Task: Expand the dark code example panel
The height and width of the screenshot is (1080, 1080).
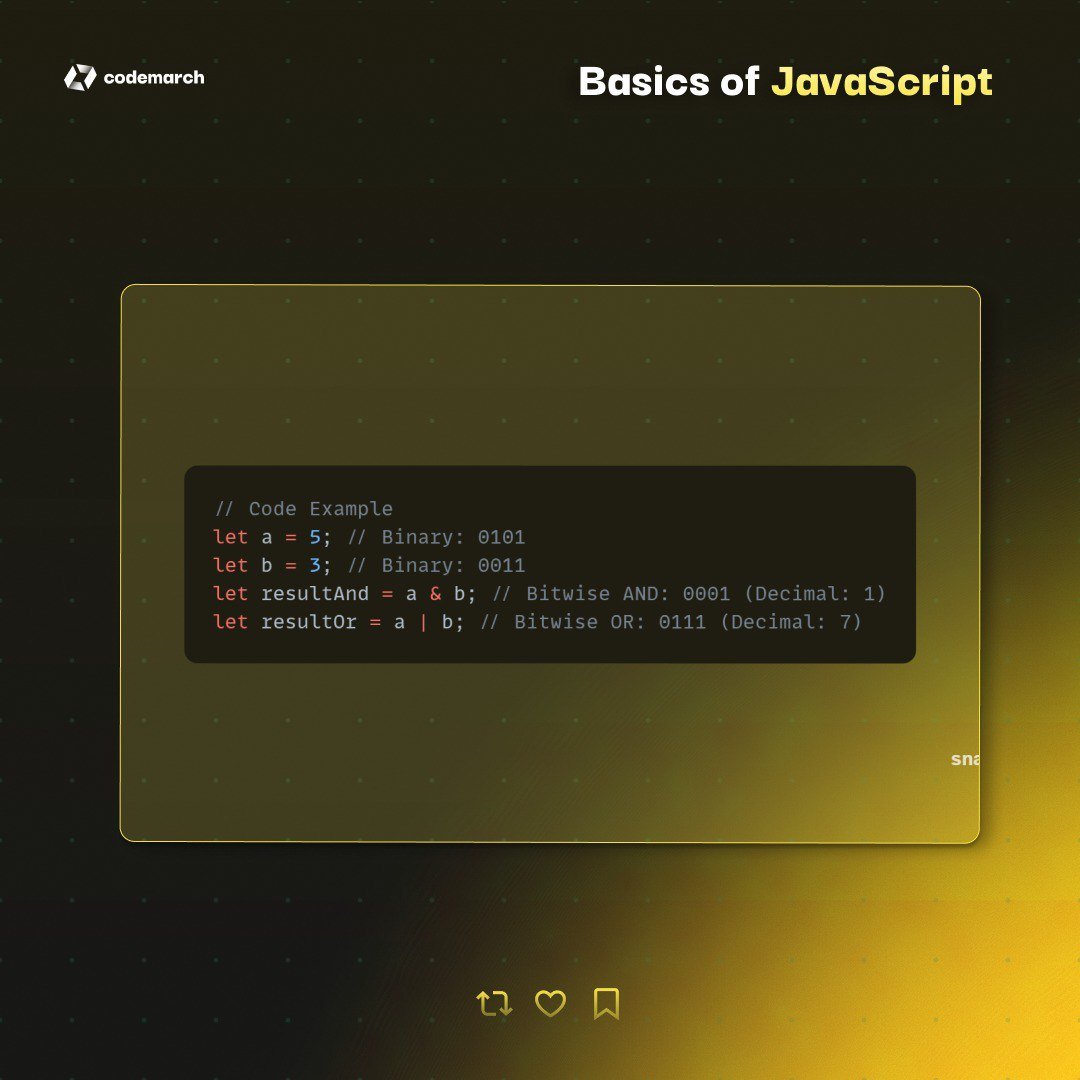Action: click(550, 562)
